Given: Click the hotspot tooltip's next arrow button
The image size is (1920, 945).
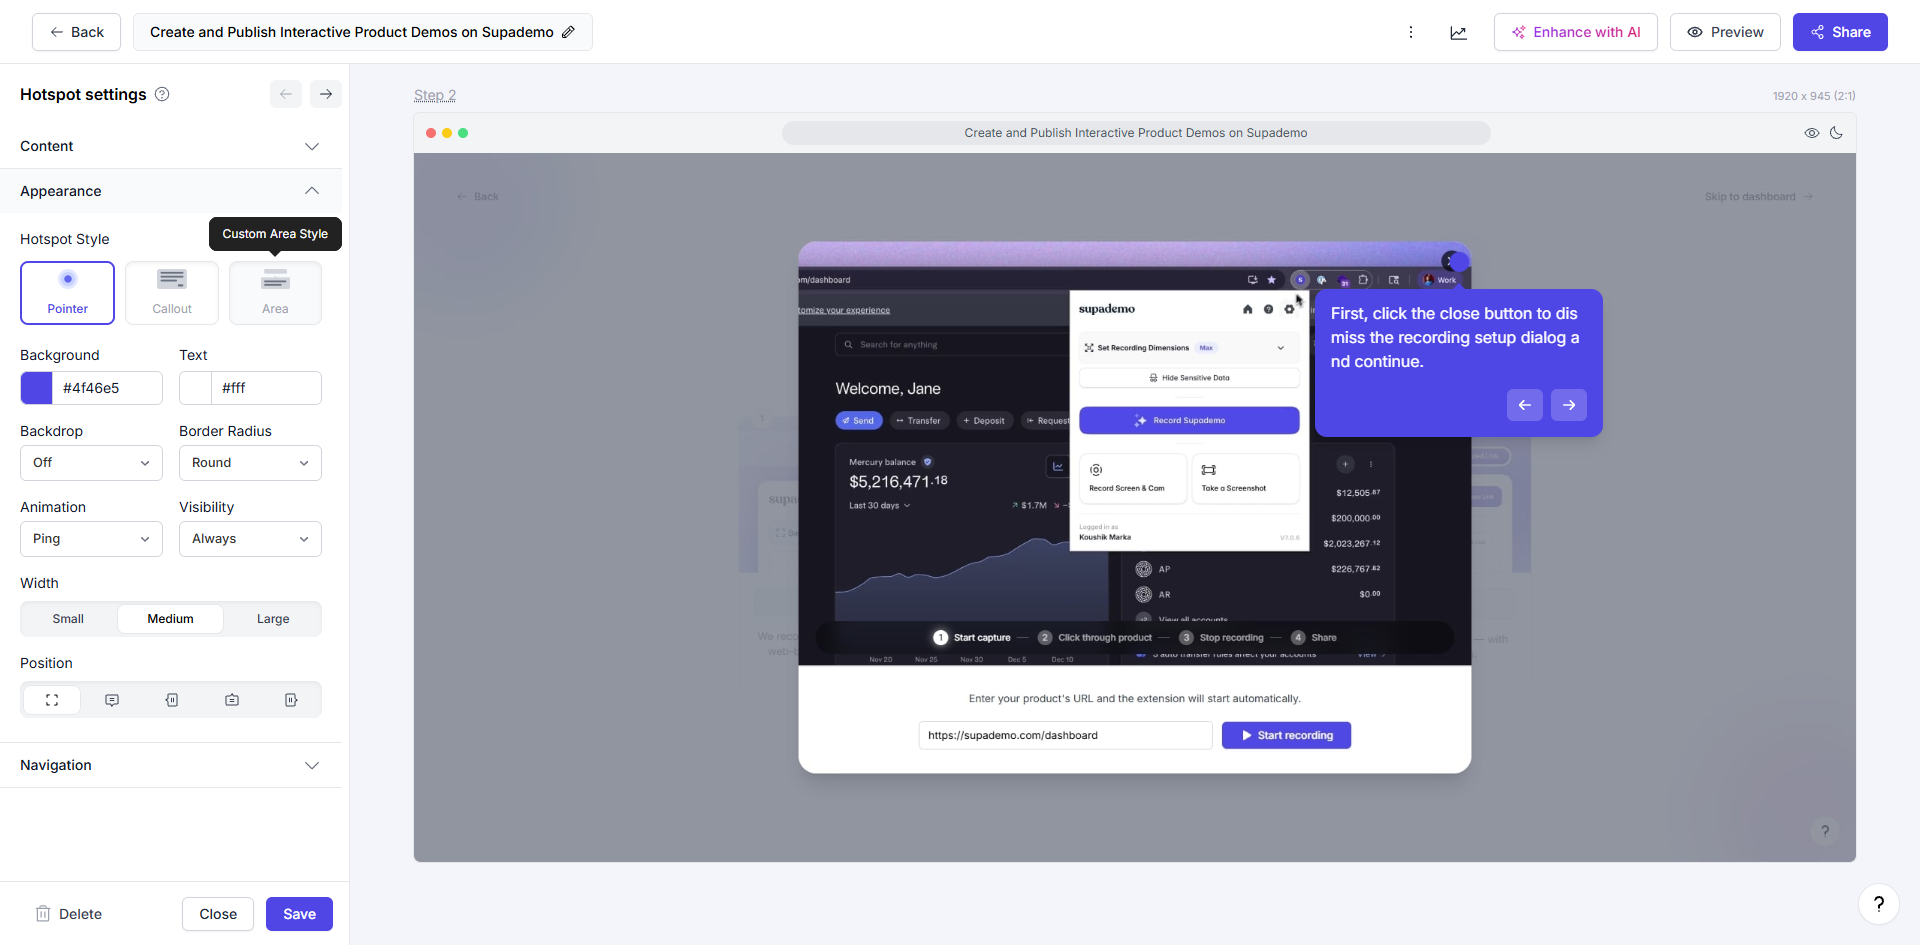Looking at the screenshot, I should pos(1569,405).
